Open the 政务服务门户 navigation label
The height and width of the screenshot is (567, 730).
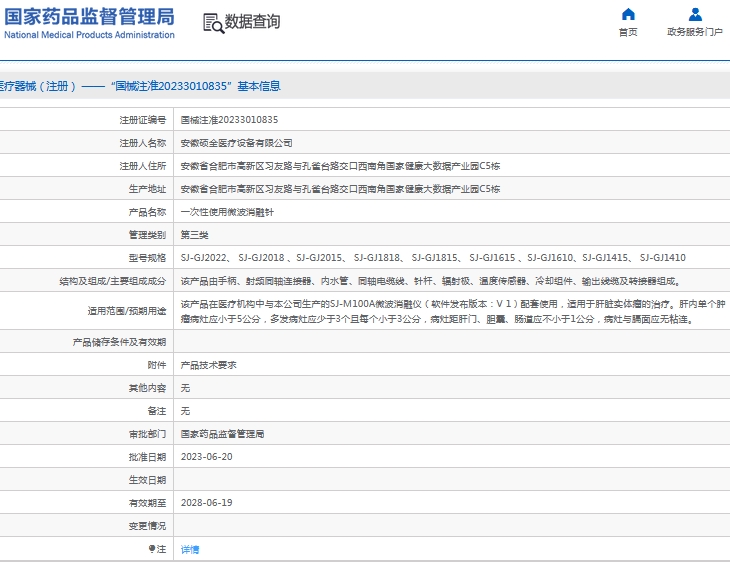(695, 32)
